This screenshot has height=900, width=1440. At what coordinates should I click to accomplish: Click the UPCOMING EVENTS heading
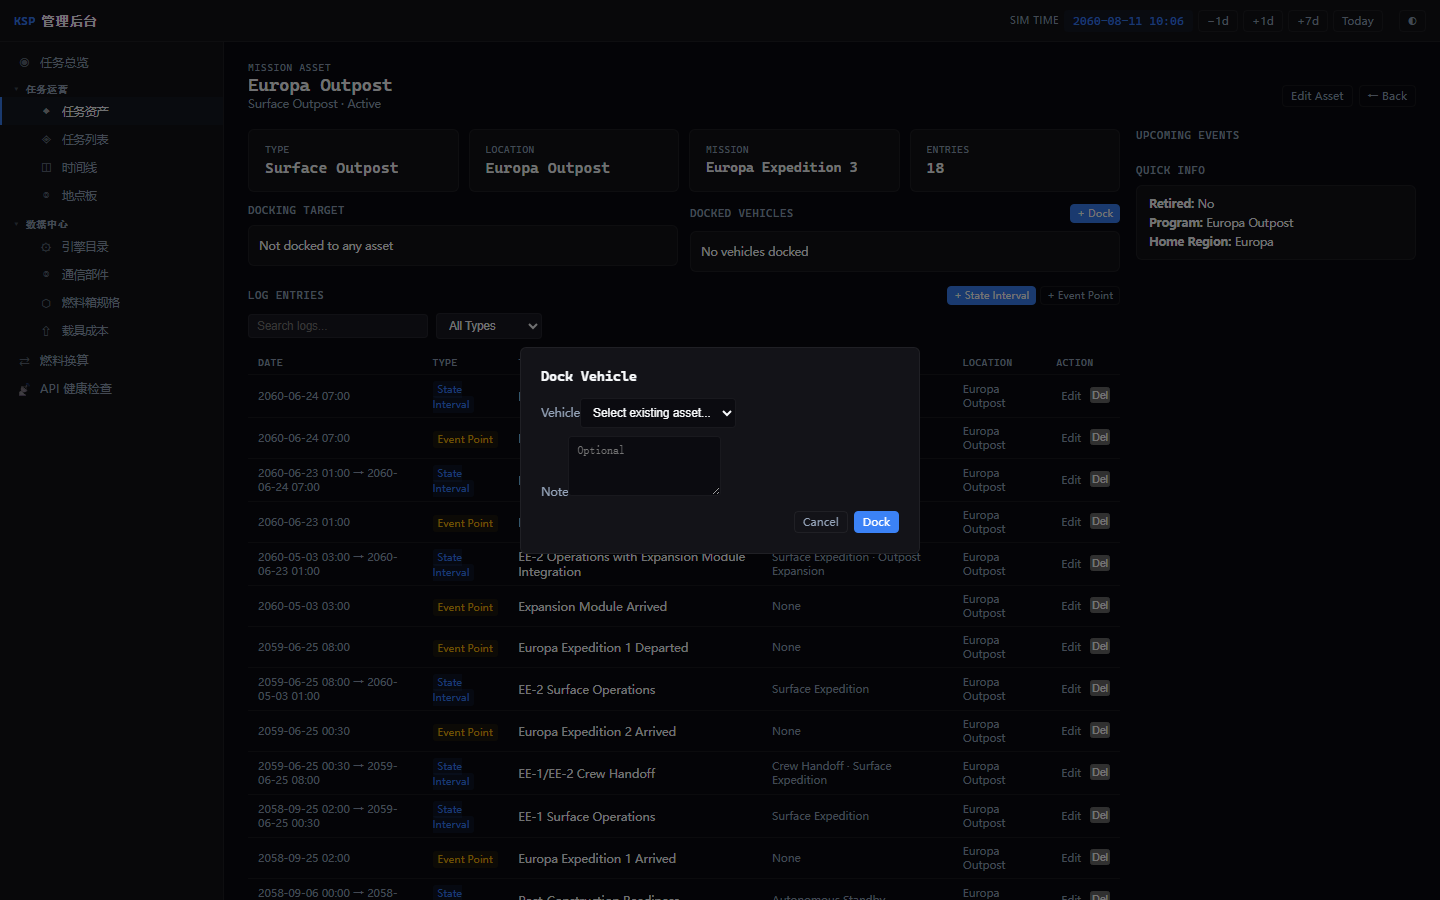coord(1187,135)
